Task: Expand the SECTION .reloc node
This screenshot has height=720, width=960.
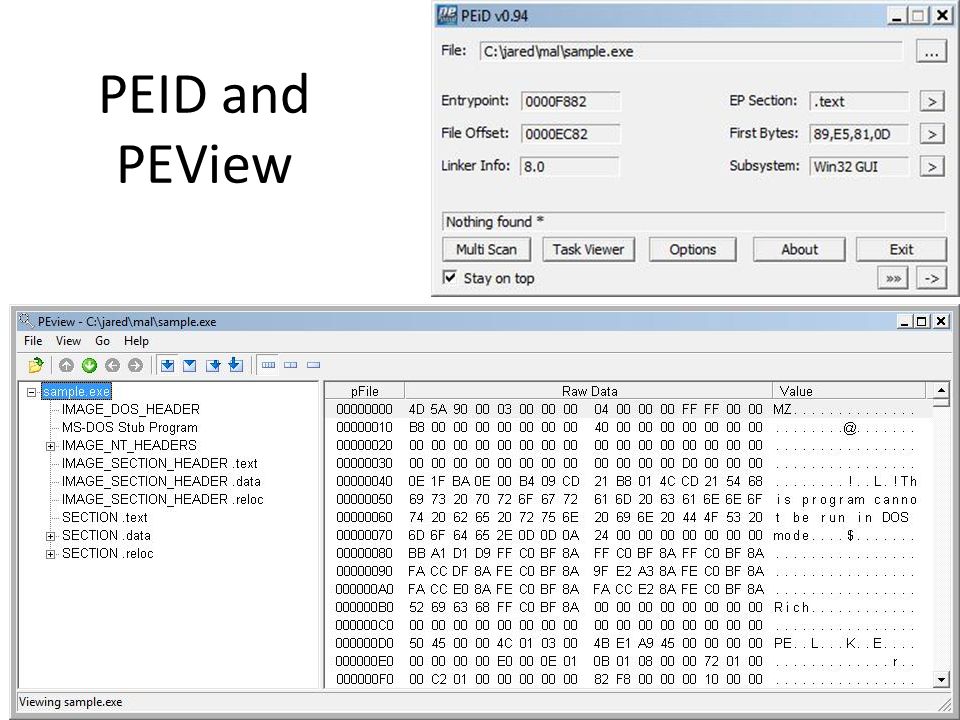Action: click(x=50, y=554)
